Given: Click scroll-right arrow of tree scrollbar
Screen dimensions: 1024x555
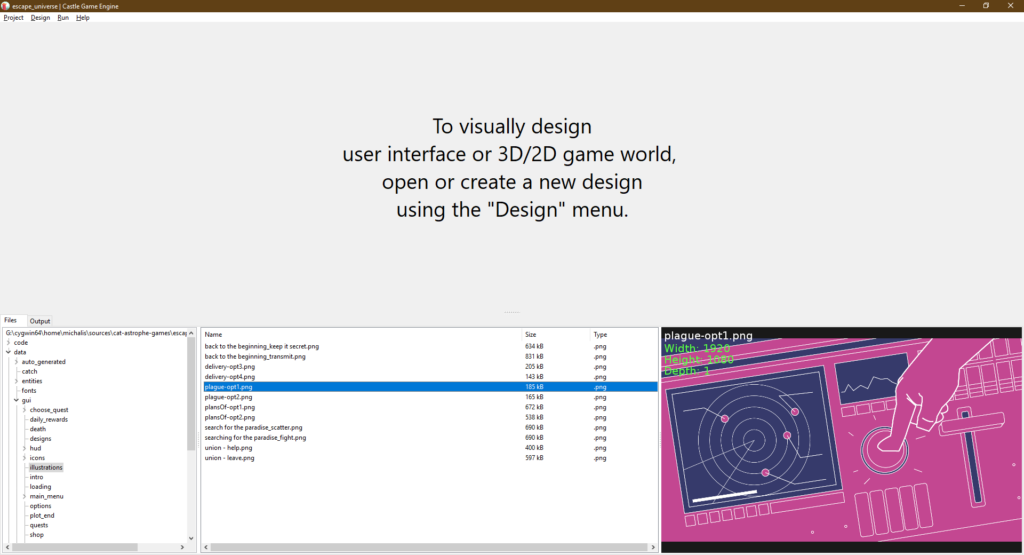Looking at the screenshot, I should tap(182, 547).
